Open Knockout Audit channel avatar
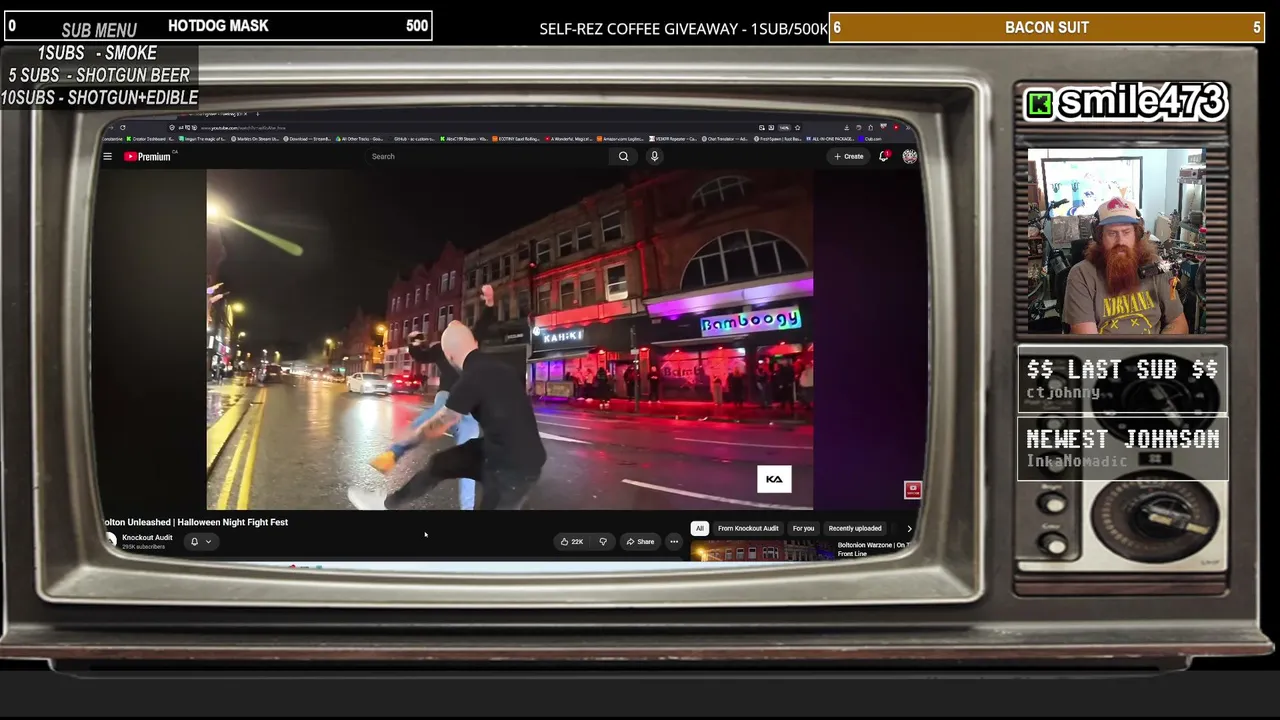Viewport: 1280px width, 720px height. coord(111,541)
